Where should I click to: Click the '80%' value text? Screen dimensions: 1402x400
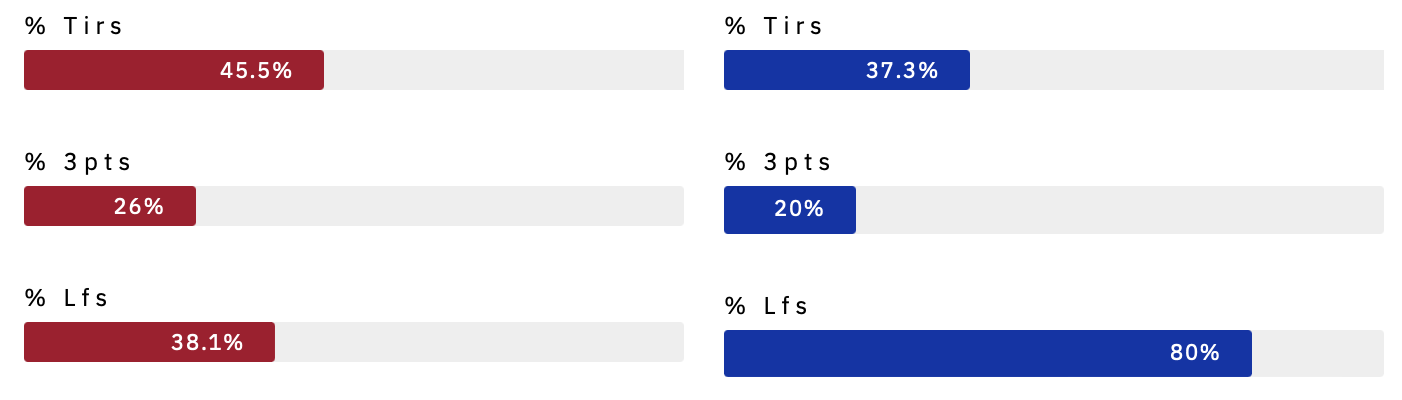[x=1195, y=353]
